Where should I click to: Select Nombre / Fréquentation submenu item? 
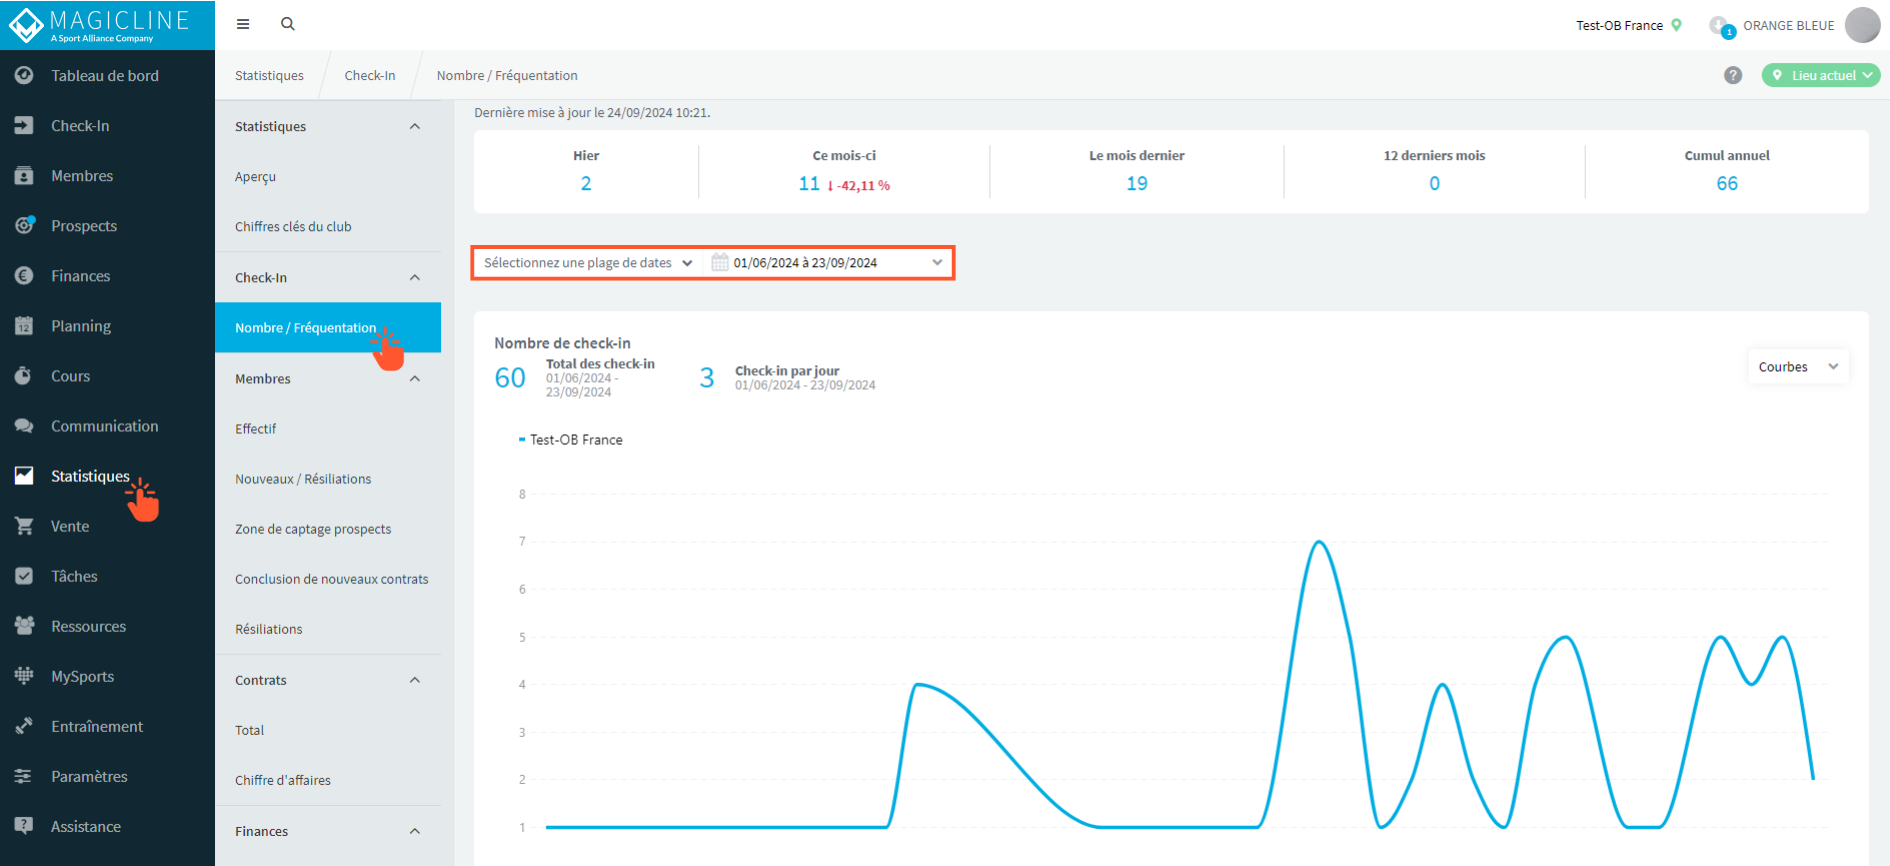point(328,327)
